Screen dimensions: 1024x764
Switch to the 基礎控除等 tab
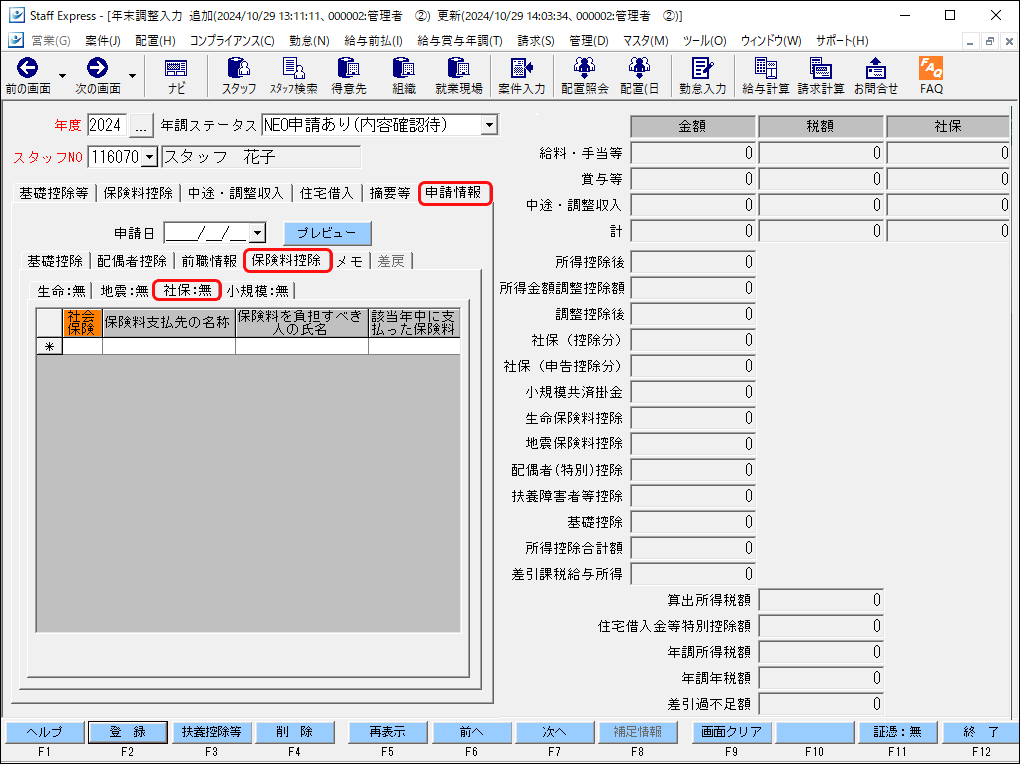click(54, 193)
